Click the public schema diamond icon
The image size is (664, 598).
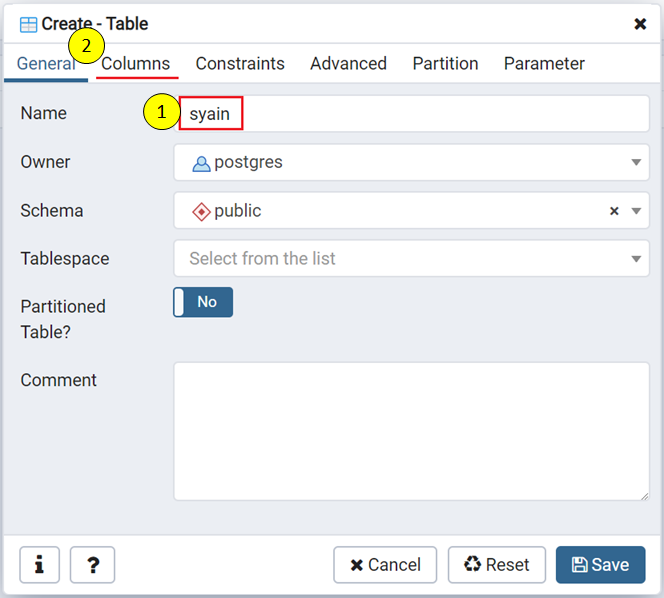tap(201, 211)
